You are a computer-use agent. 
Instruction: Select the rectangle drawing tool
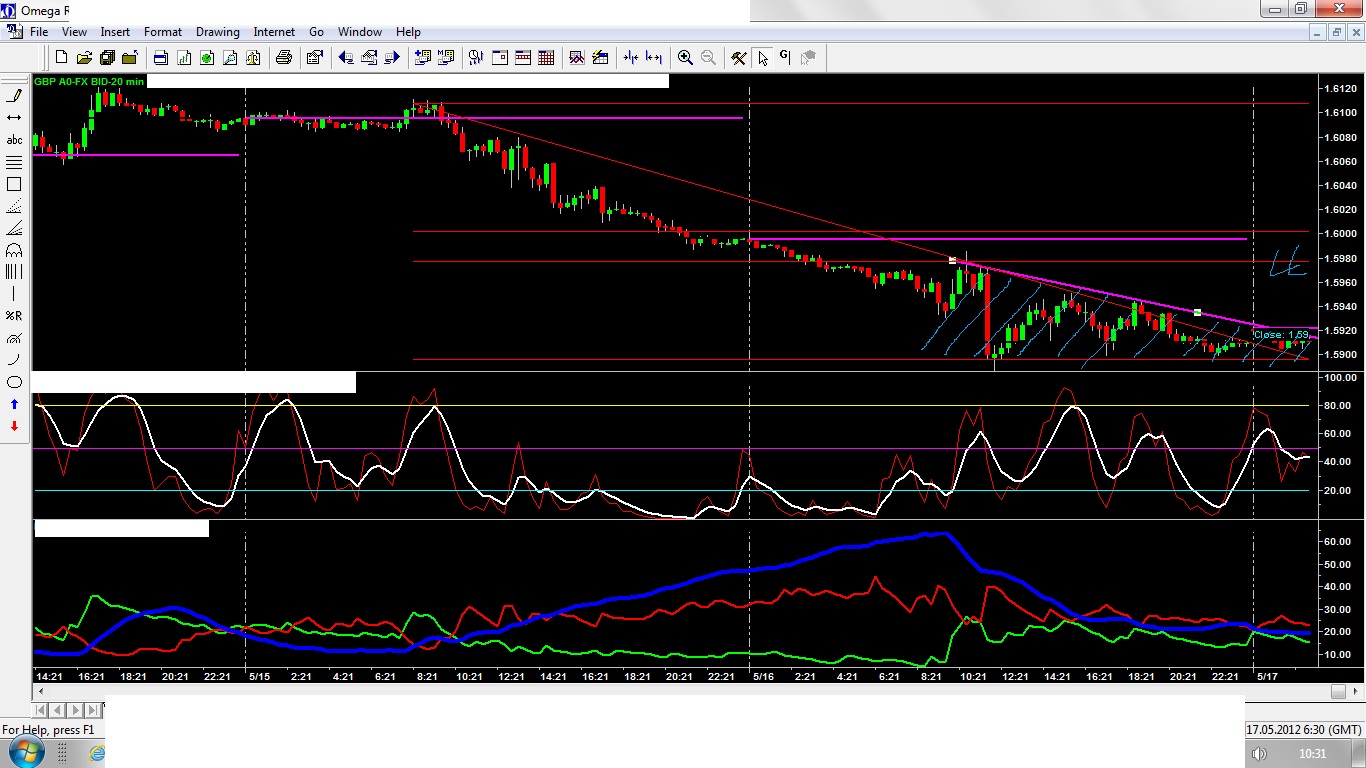click(x=14, y=184)
